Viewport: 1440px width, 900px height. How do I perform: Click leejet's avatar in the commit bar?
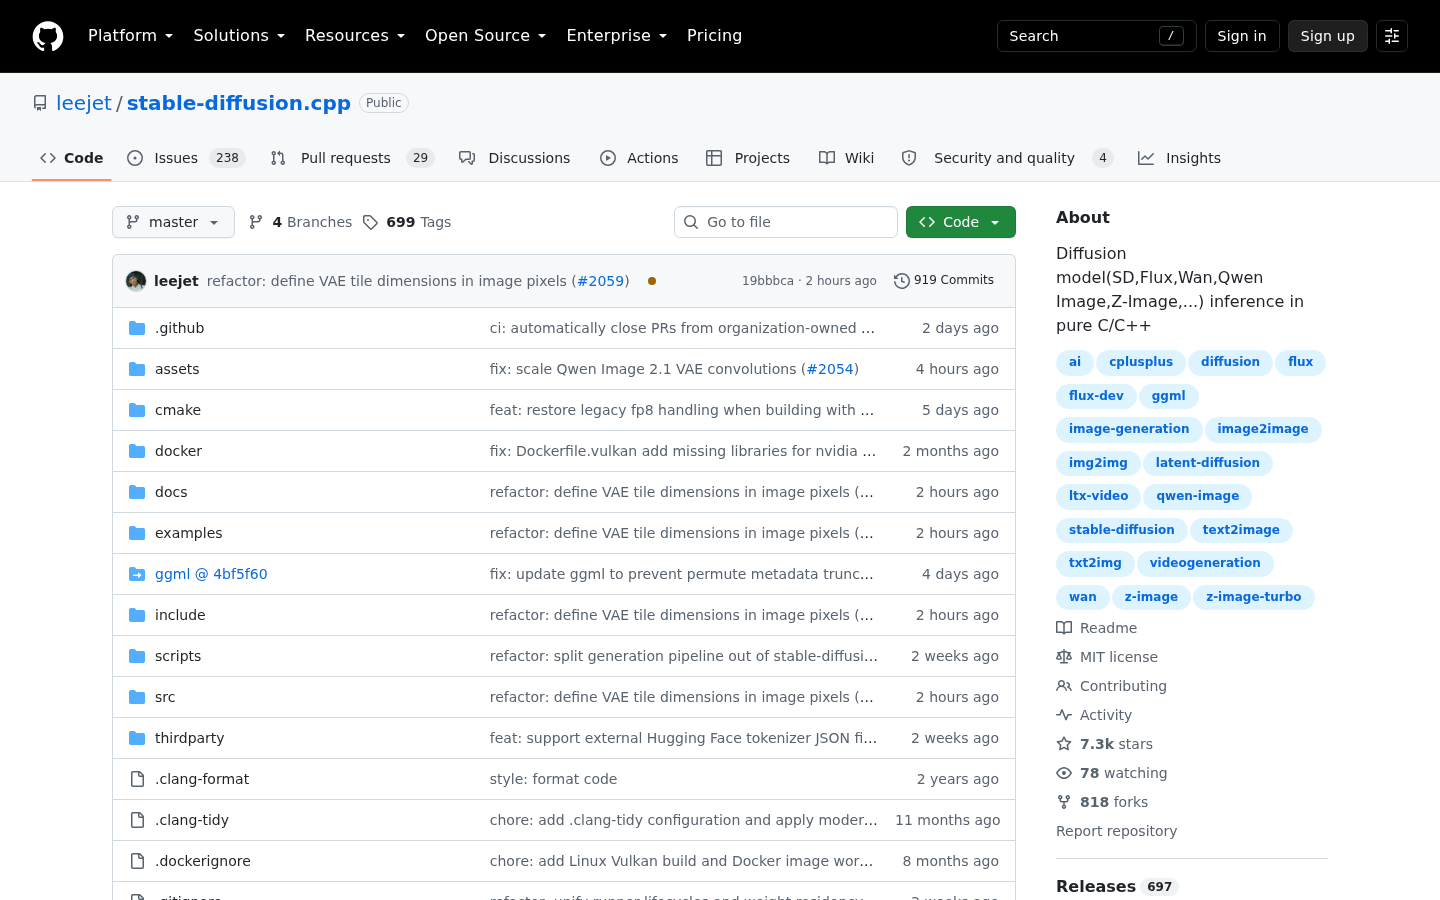point(136,281)
